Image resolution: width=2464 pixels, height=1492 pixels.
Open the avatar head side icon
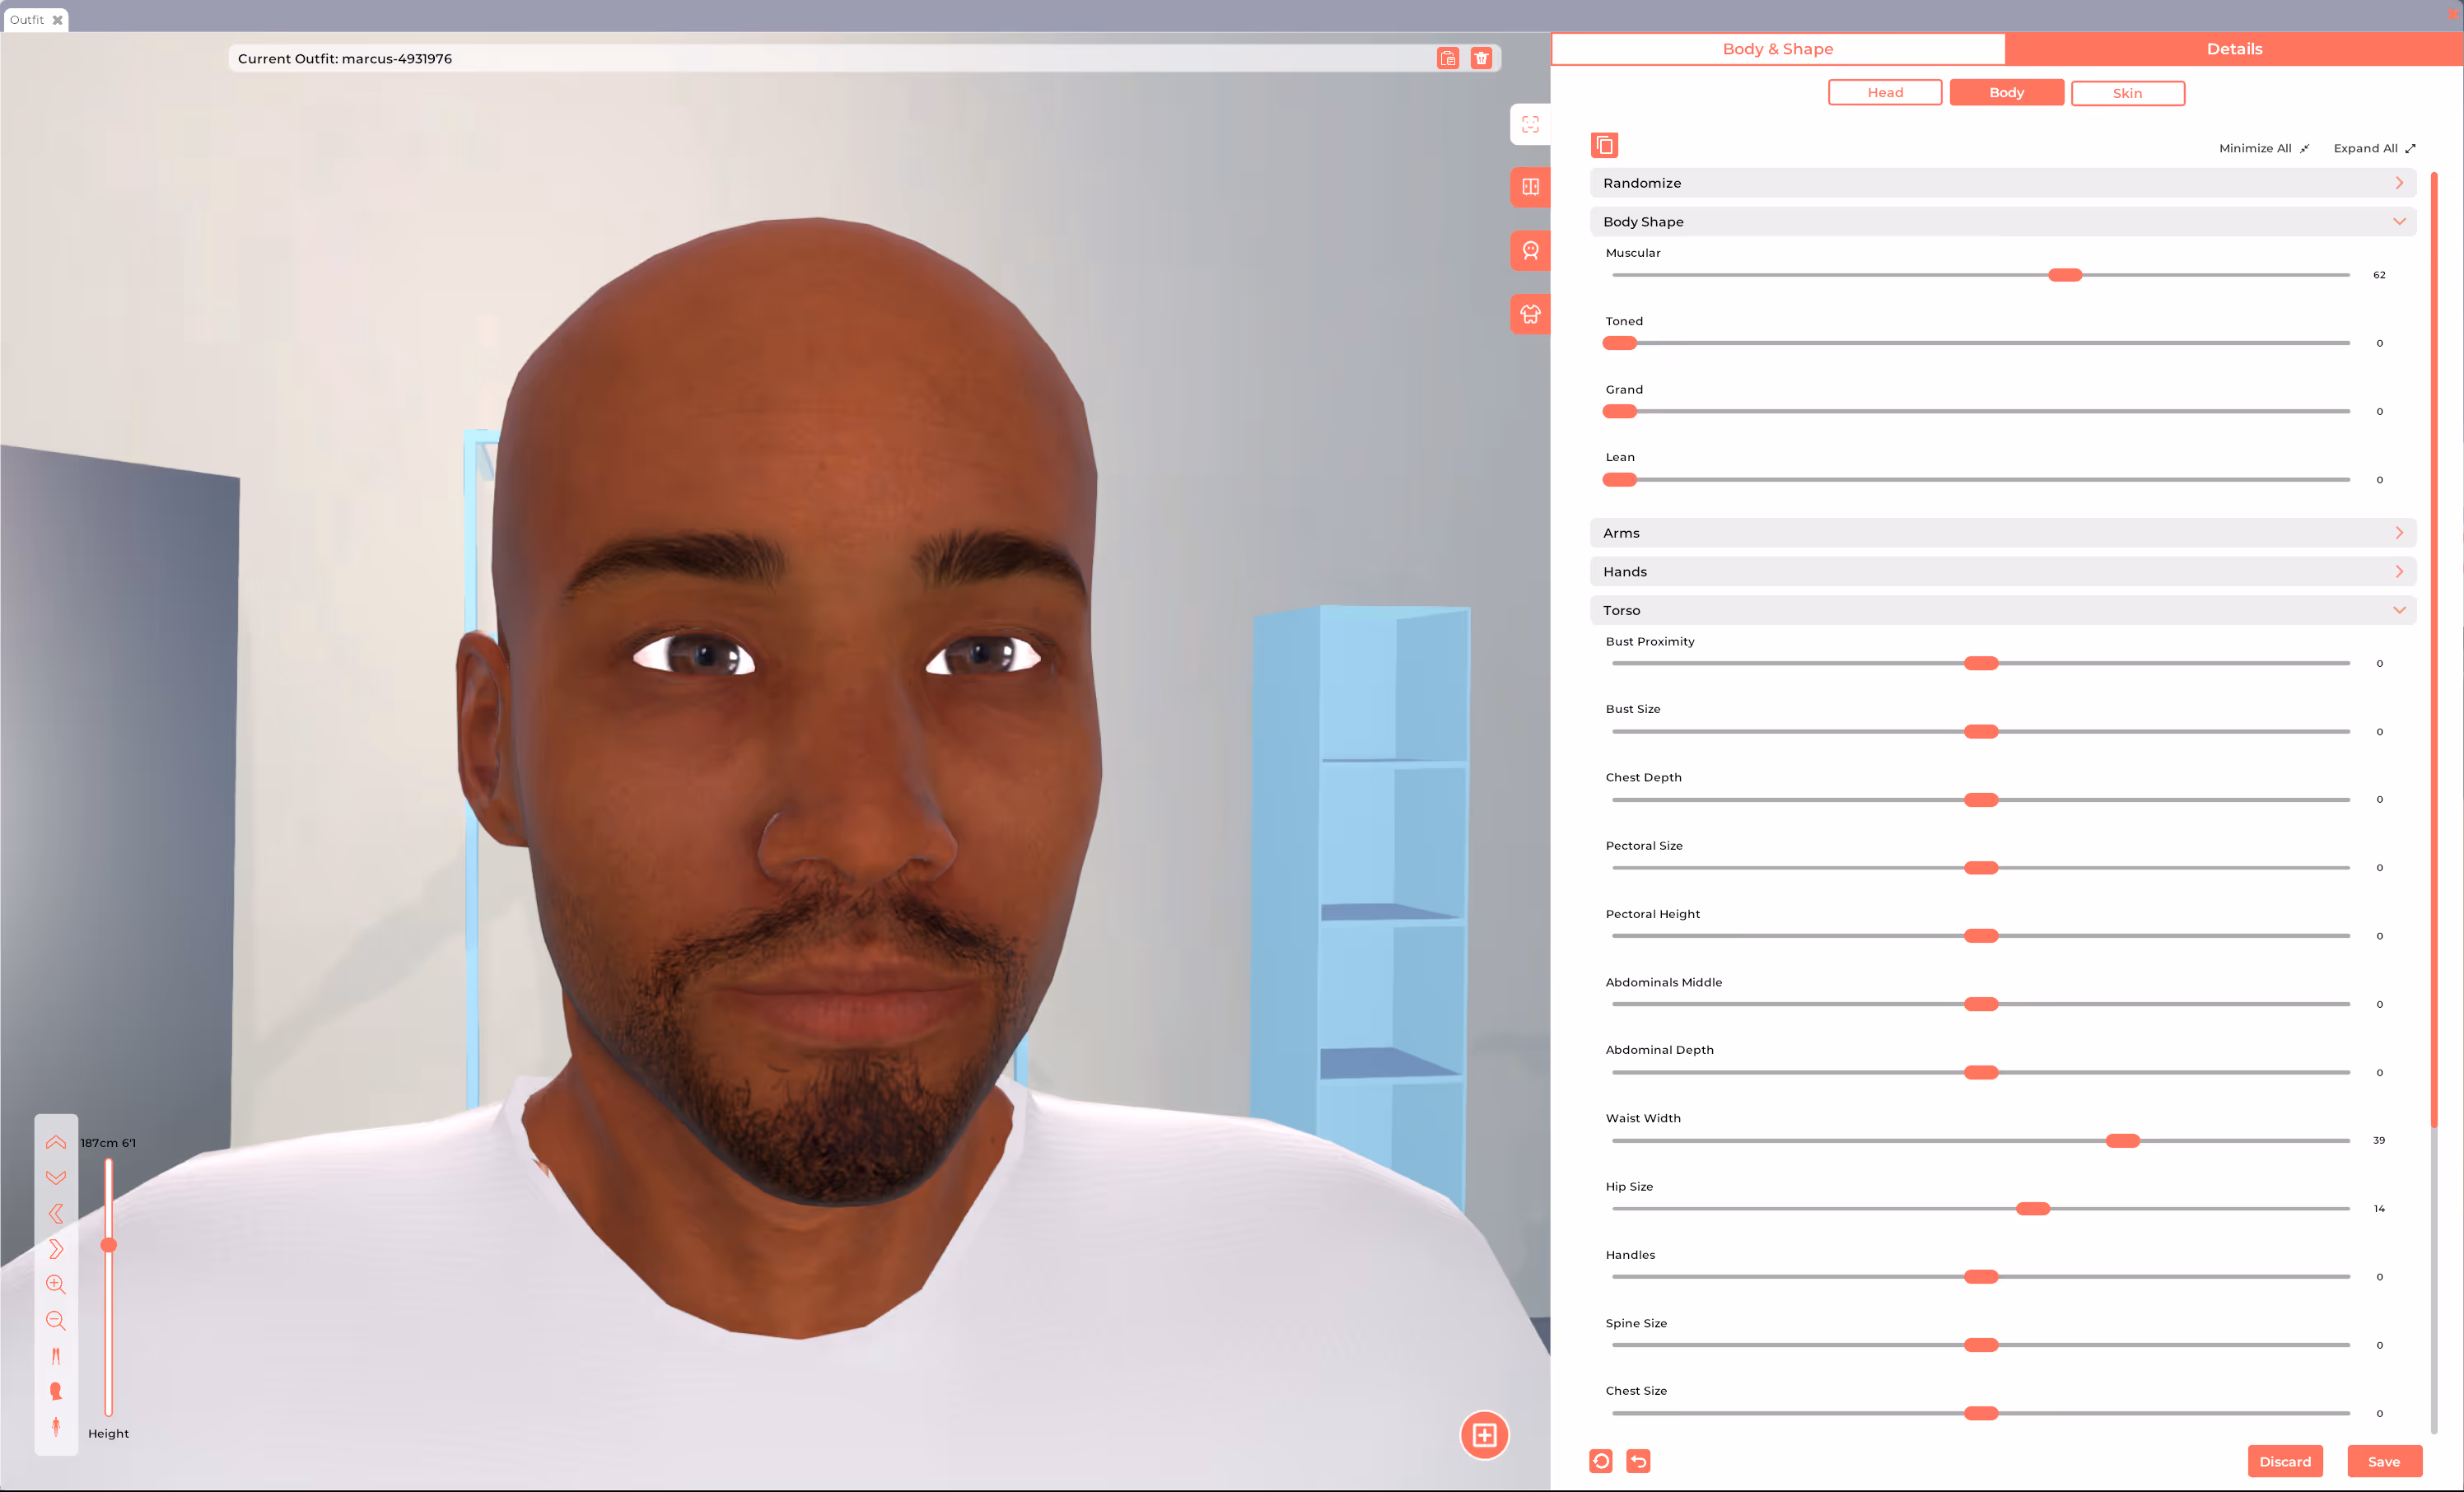[1530, 251]
